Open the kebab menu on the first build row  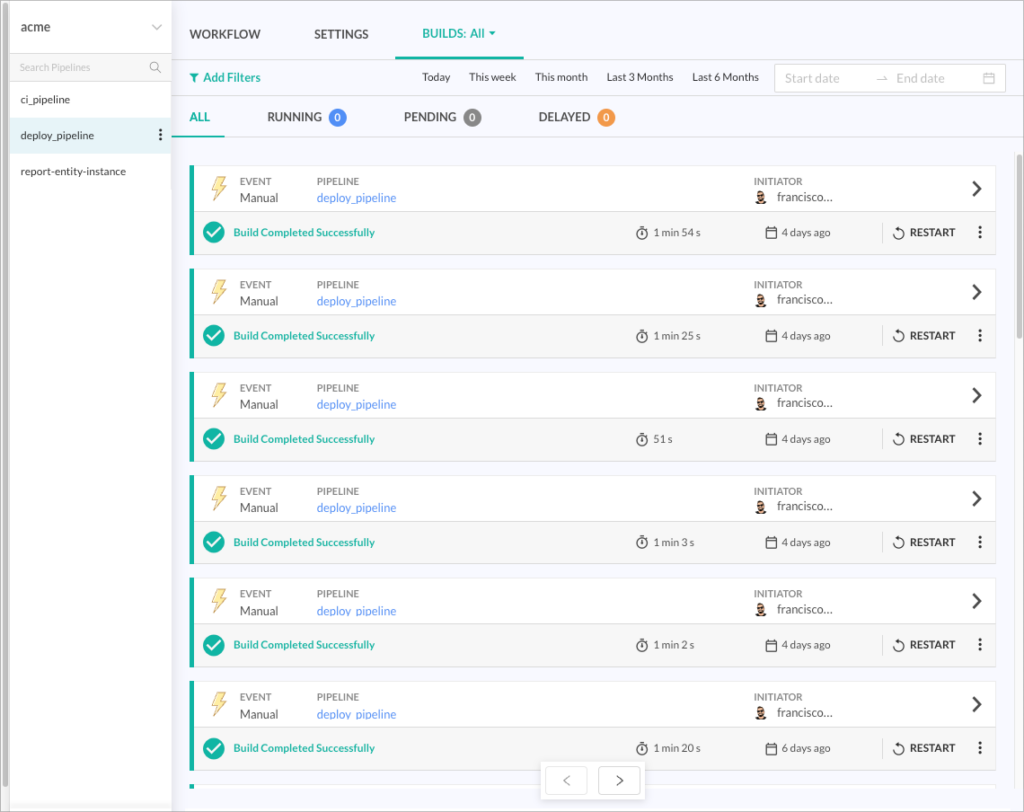tap(980, 232)
